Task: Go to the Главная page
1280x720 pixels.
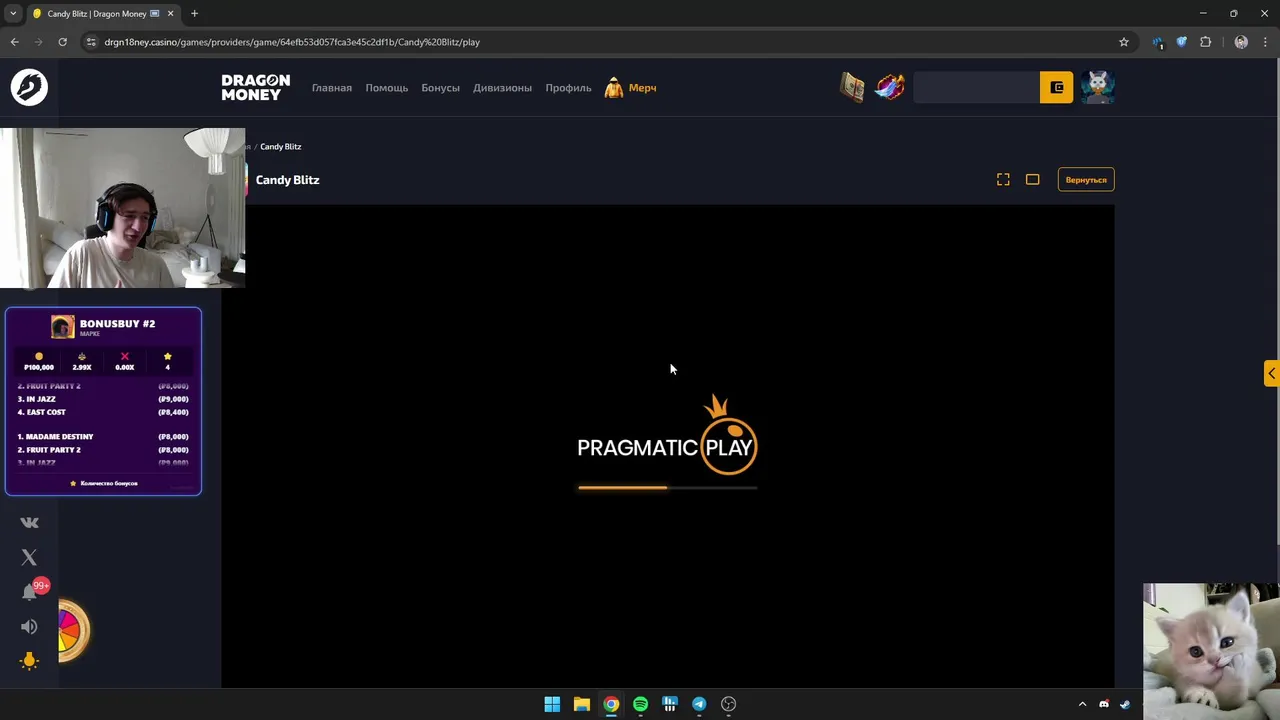Action: (332, 88)
